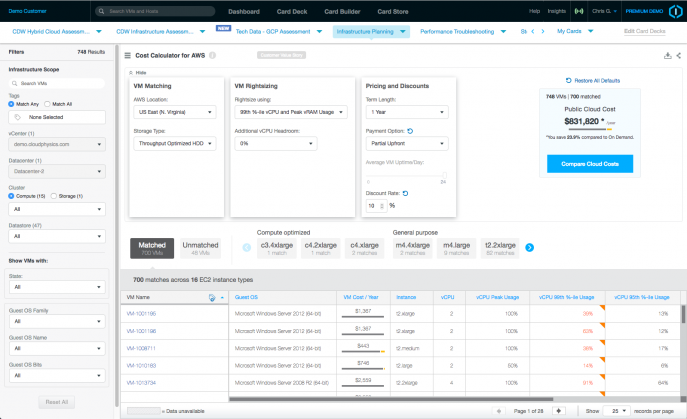Click the Search VMs and Hosts field
The width and height of the screenshot is (687, 419).
156,11
